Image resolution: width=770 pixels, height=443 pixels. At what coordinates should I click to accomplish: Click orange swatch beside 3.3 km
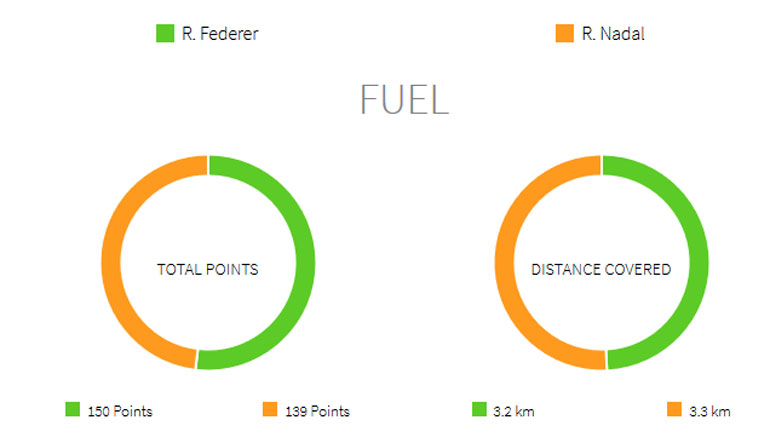click(672, 410)
